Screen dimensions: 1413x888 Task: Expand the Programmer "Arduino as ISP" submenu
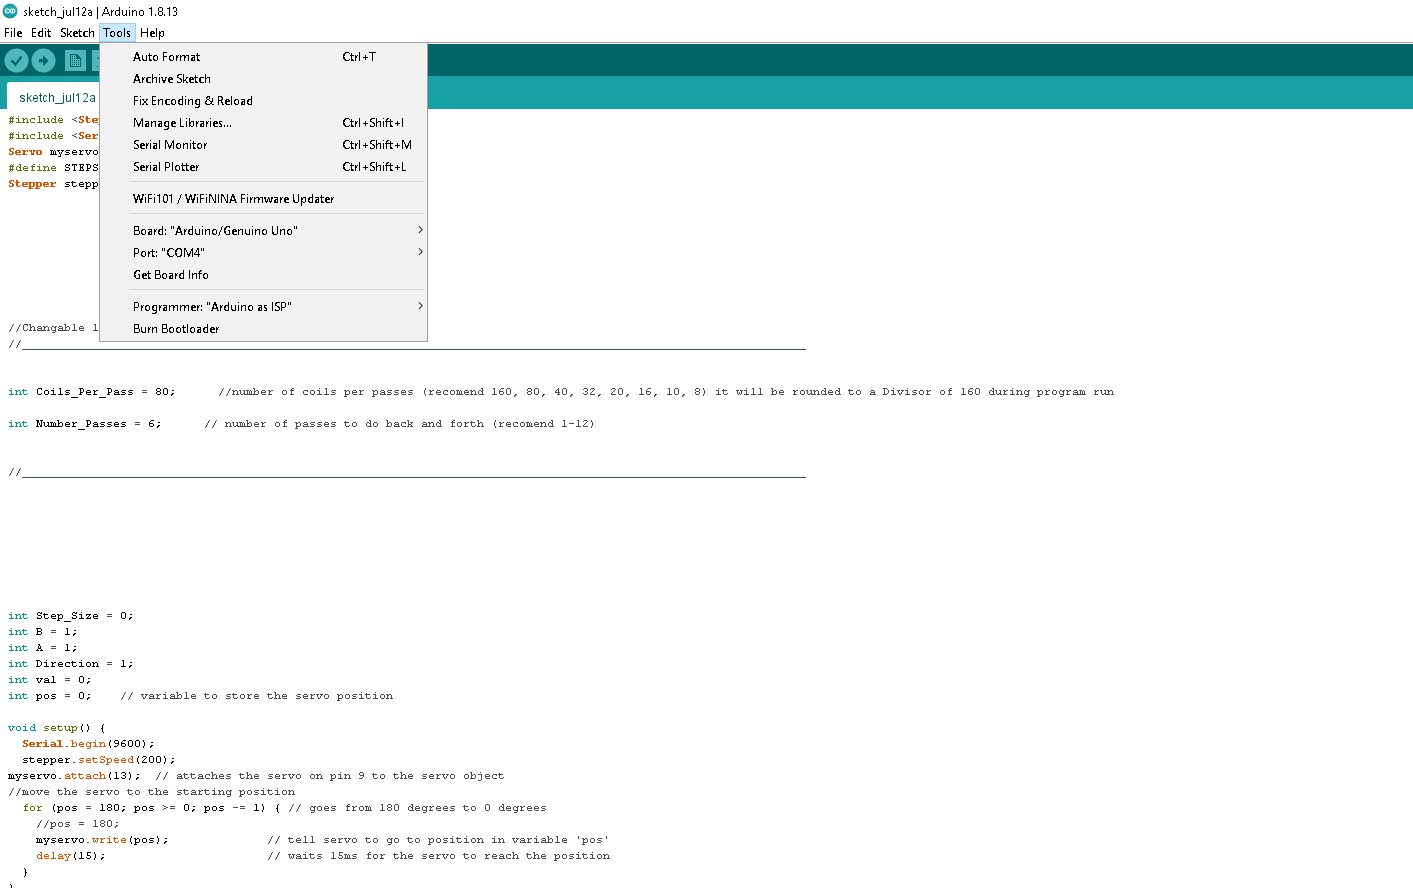(x=211, y=306)
